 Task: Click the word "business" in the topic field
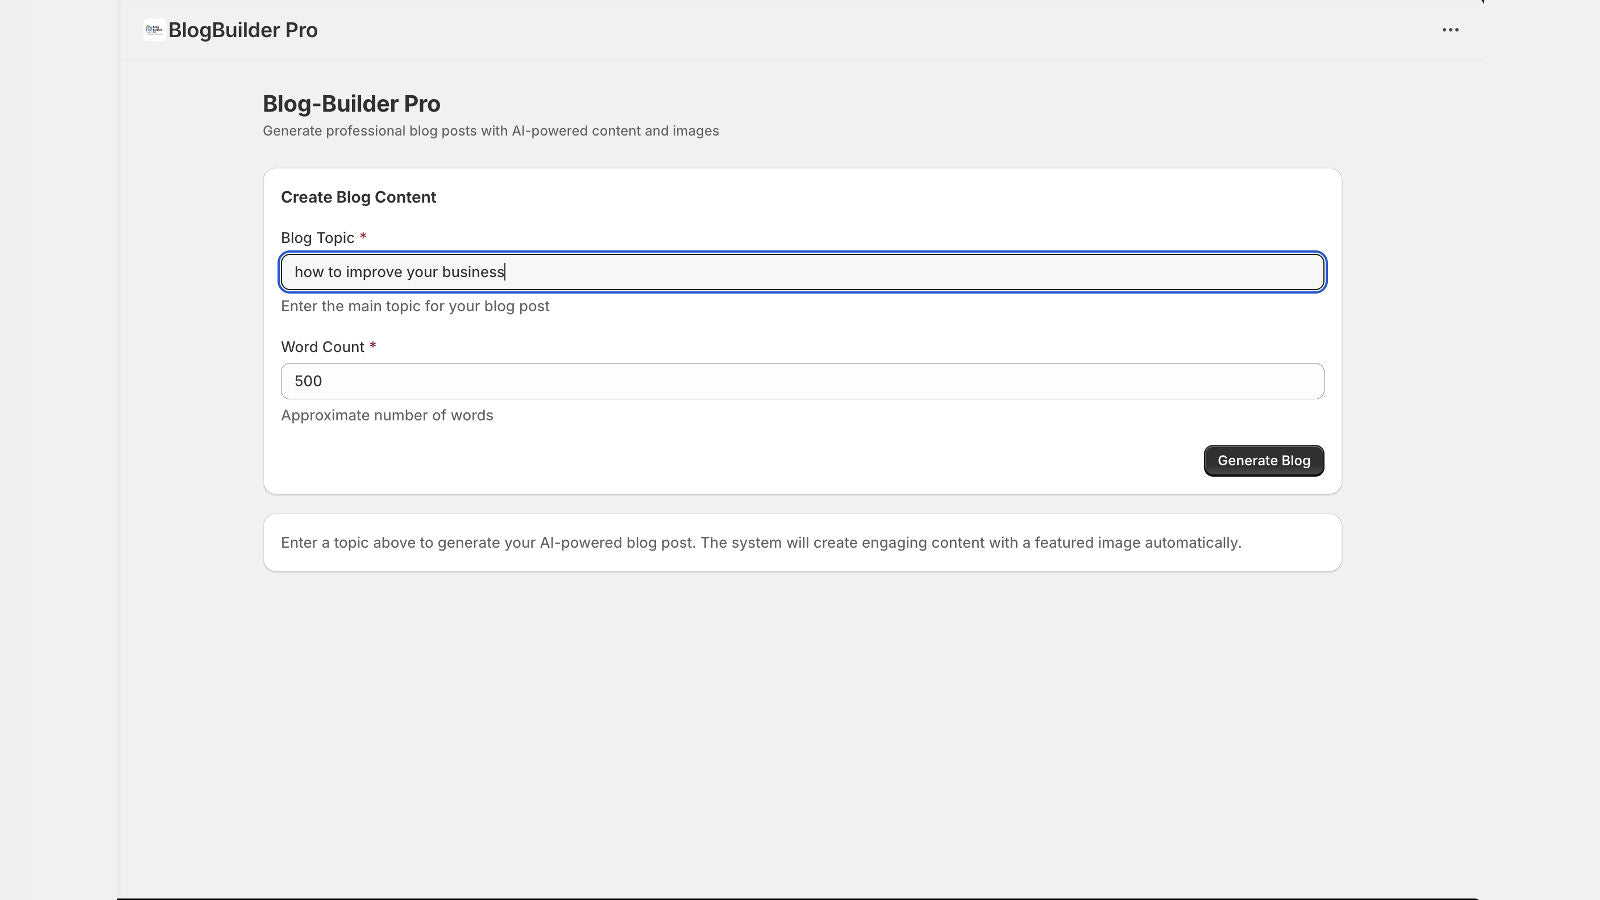click(x=473, y=272)
